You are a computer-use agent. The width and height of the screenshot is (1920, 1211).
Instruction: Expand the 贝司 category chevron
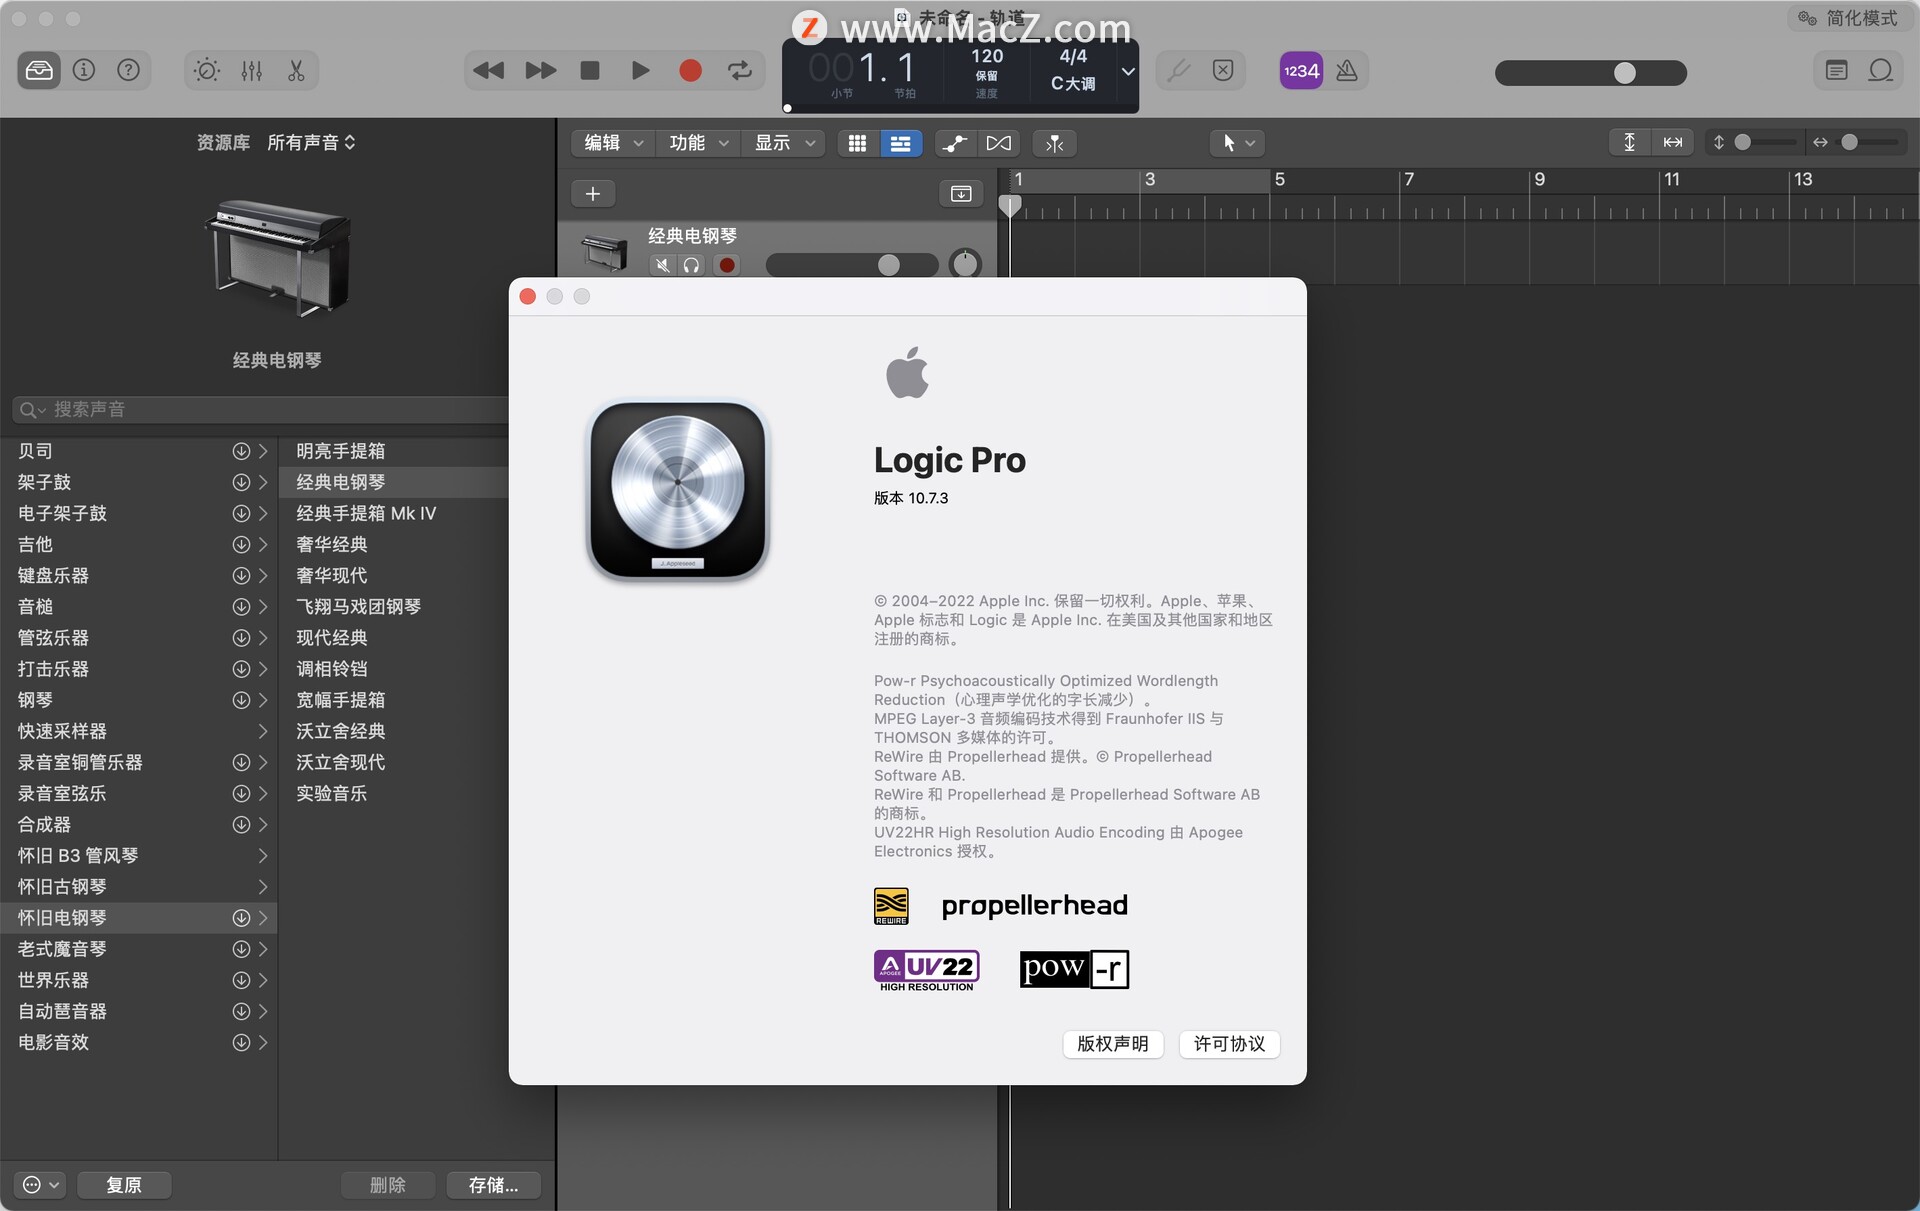[x=263, y=451]
